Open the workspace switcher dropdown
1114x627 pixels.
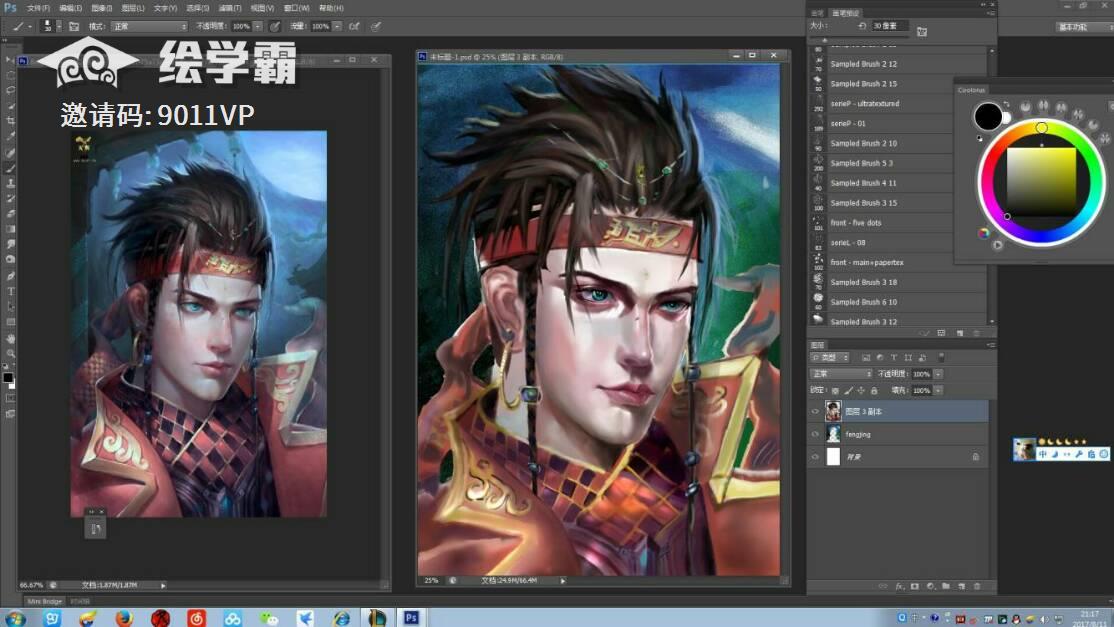(x=1084, y=27)
